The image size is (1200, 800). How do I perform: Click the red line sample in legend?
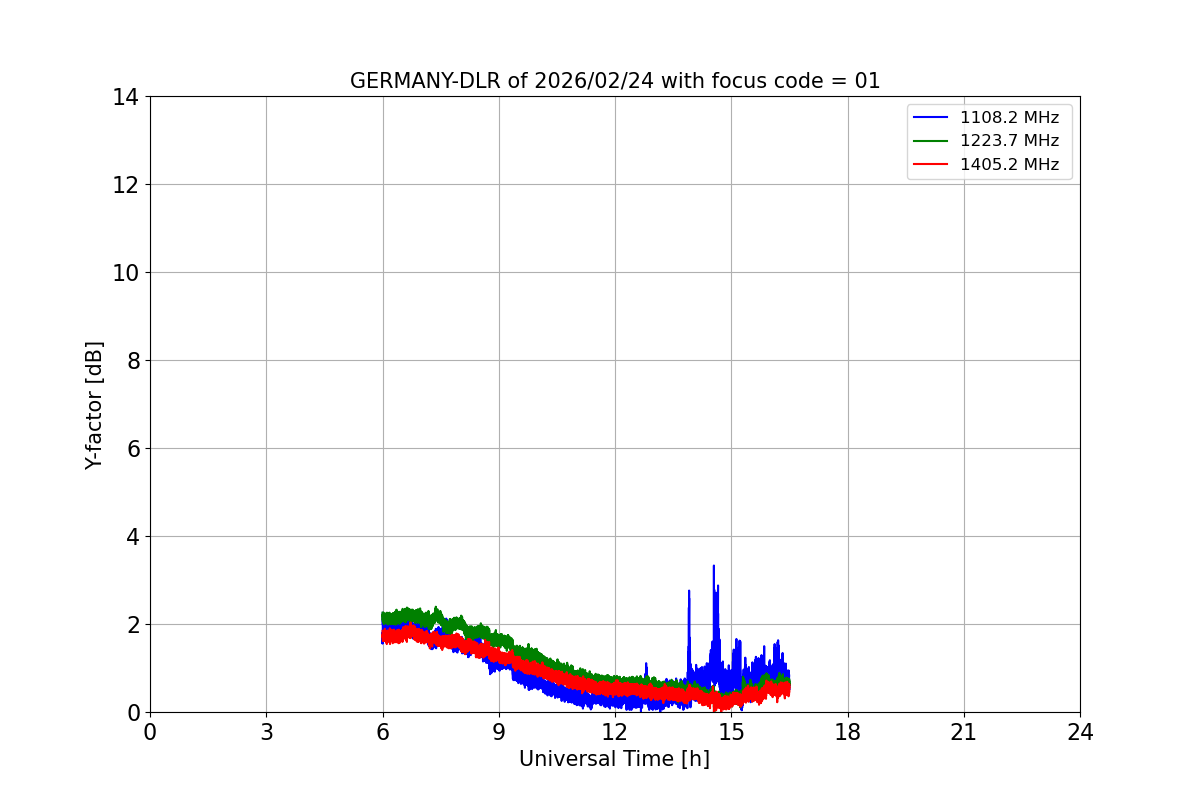pos(931,165)
